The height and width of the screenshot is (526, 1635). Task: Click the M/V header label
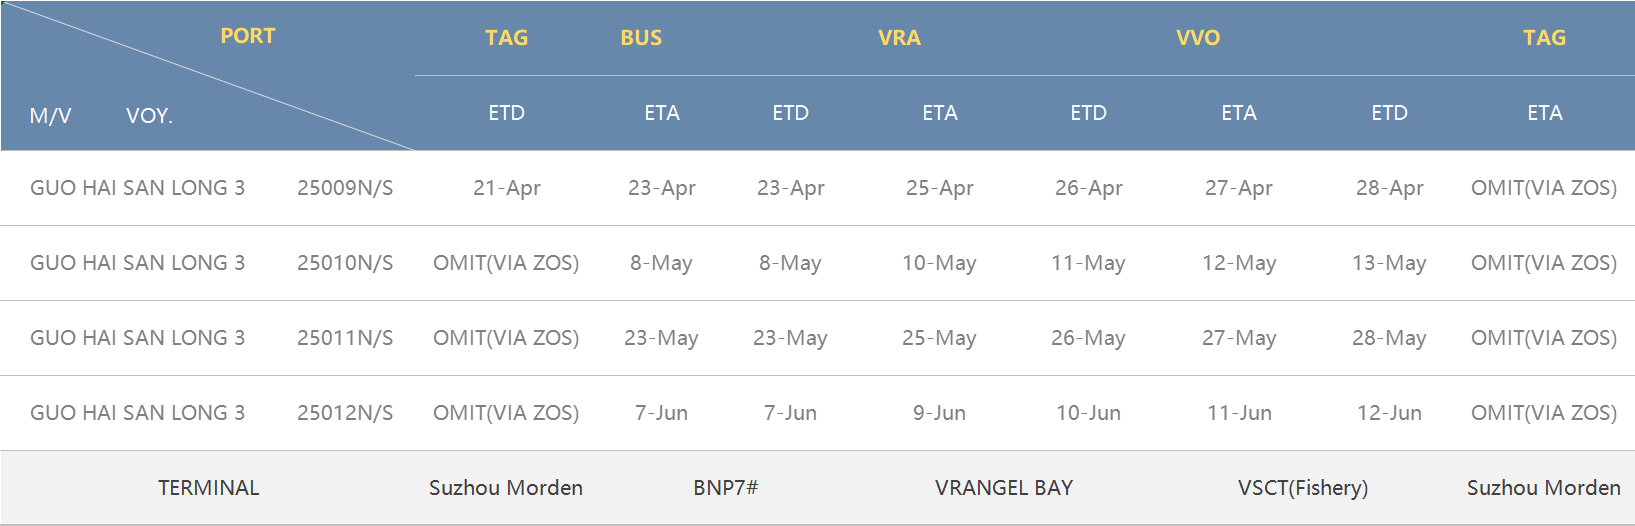point(51,116)
